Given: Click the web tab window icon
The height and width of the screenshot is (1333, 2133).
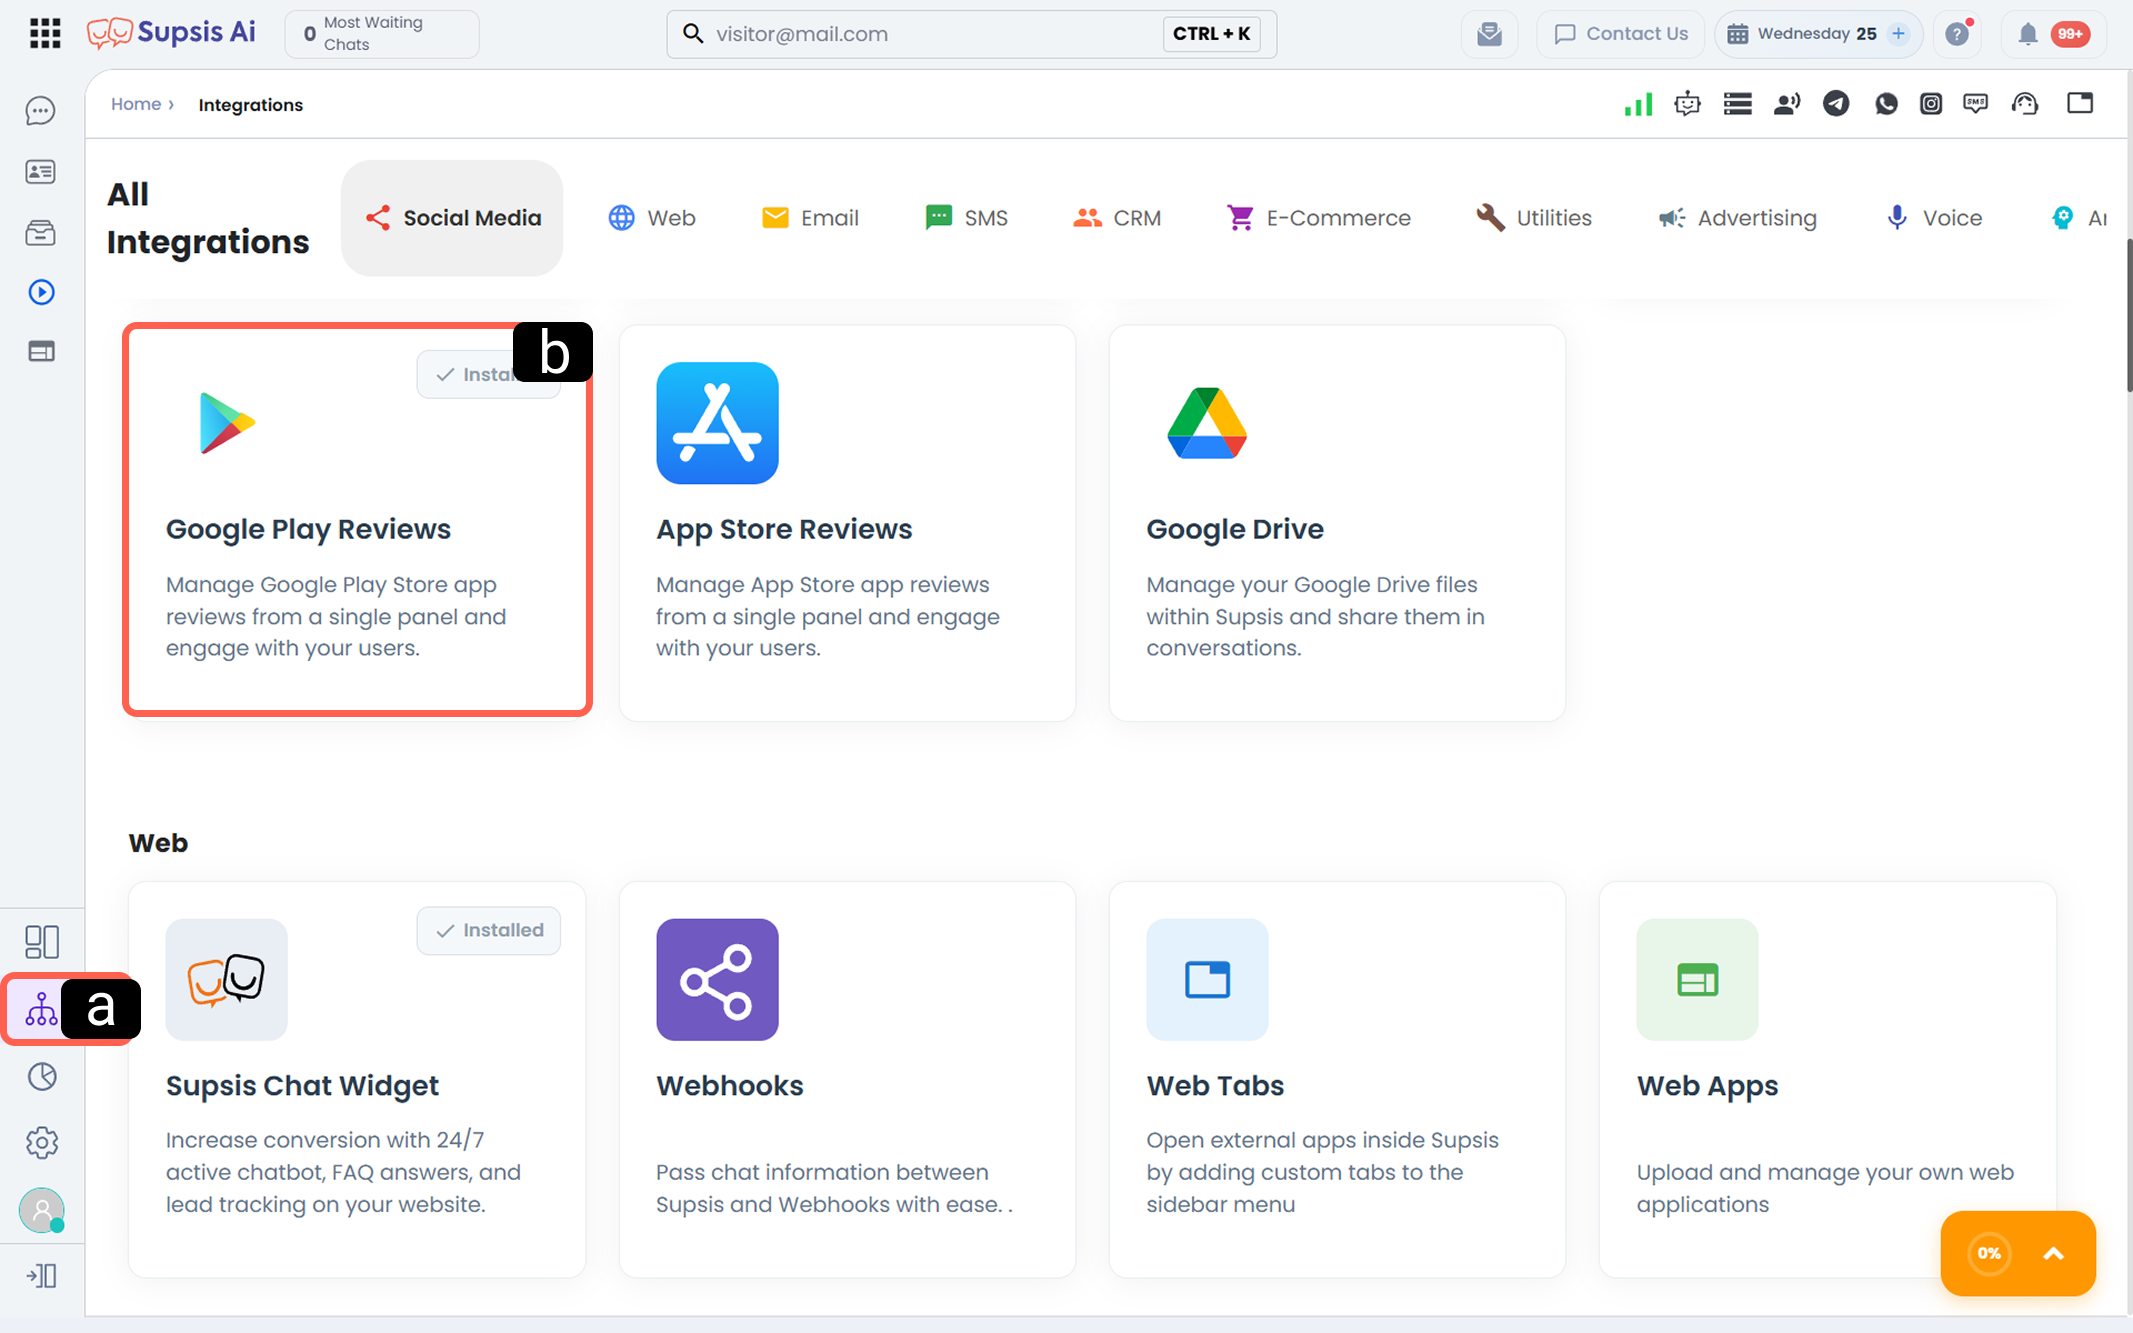Looking at the screenshot, I should click(x=2080, y=103).
